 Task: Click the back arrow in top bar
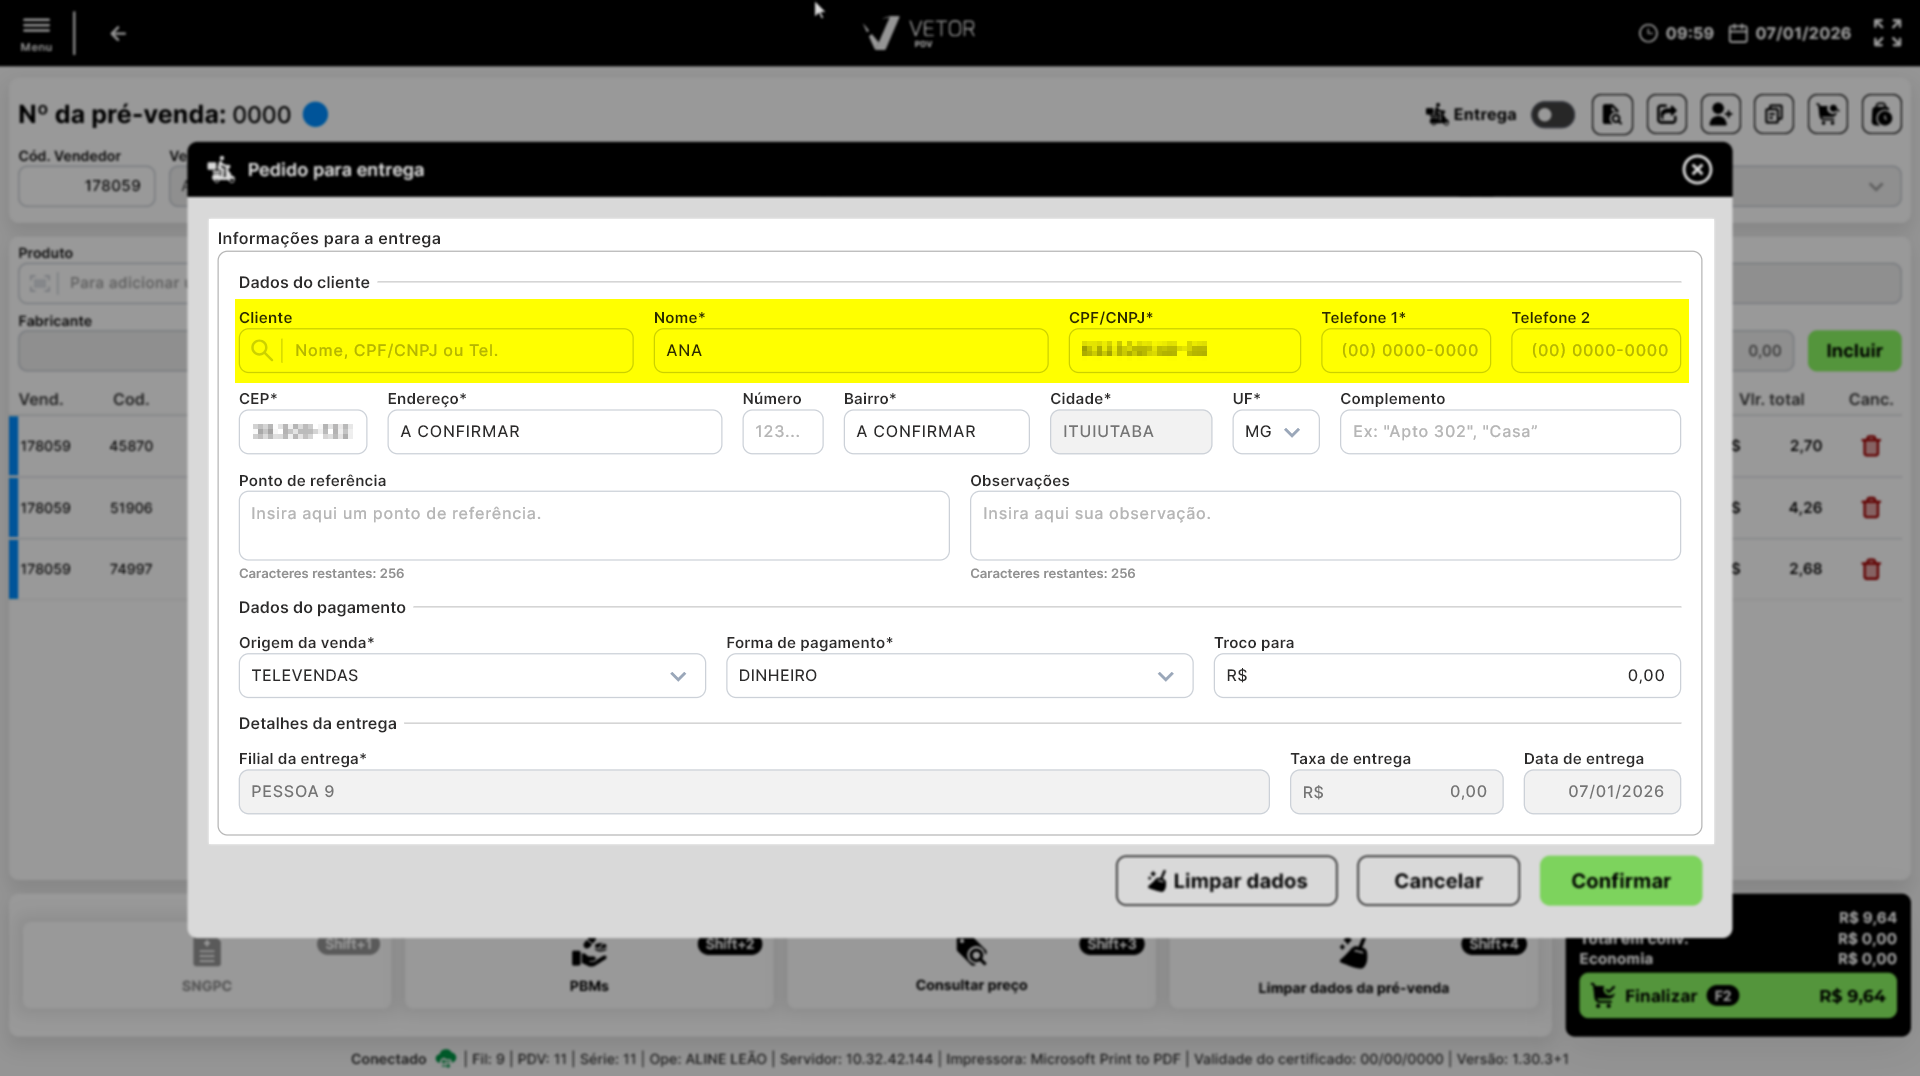pyautogui.click(x=118, y=34)
